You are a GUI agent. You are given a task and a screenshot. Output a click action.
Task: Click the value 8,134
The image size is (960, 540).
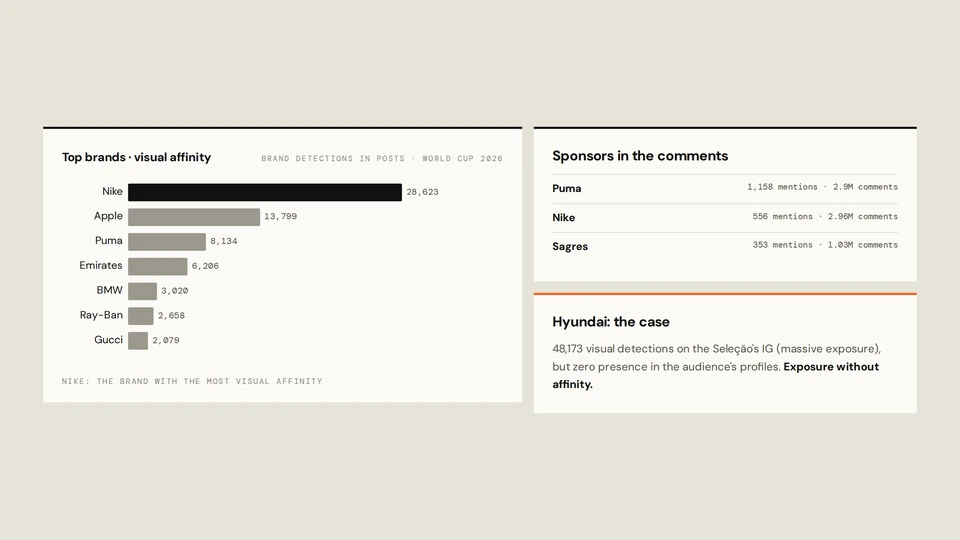click(223, 241)
